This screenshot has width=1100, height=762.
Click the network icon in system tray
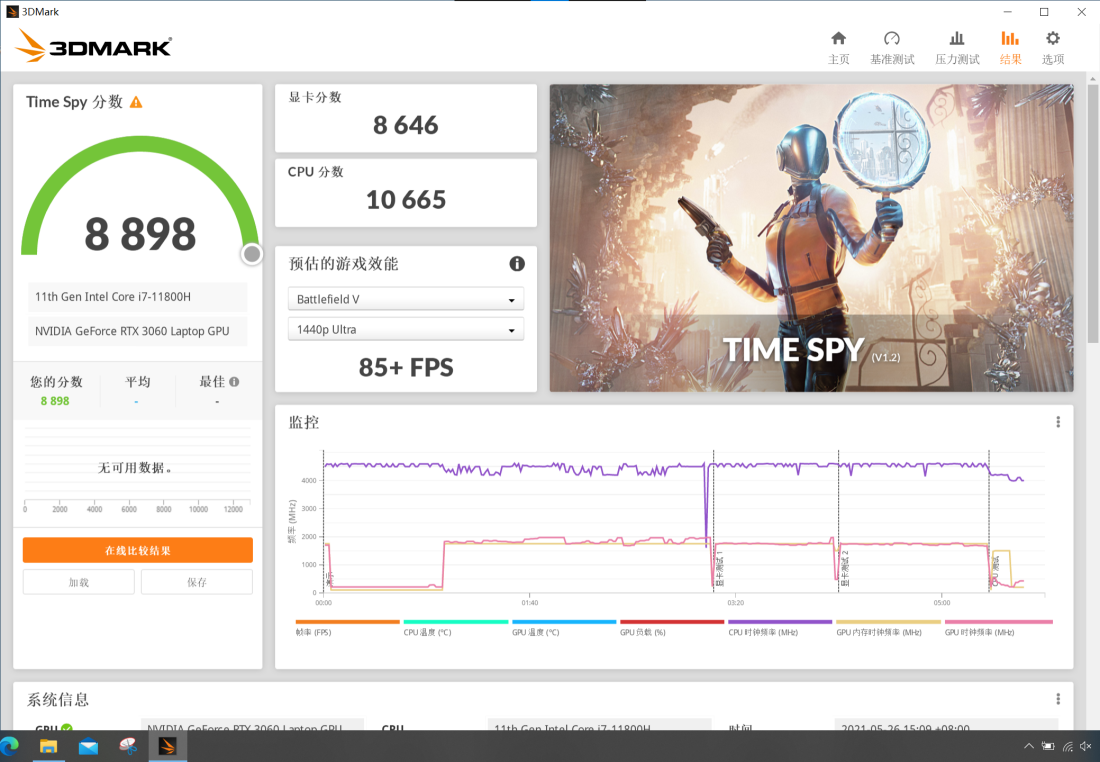coord(1068,746)
